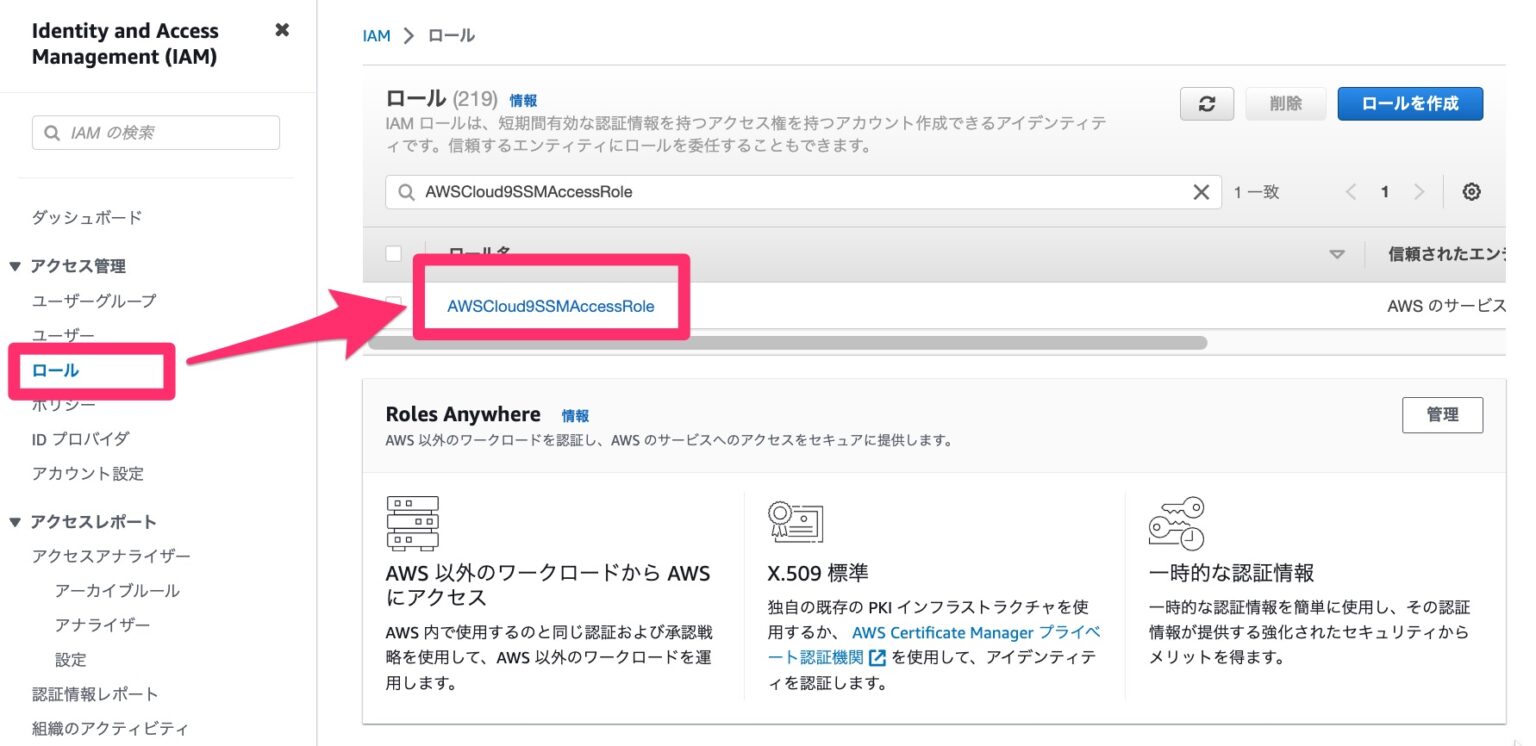Clear the role search text
The width and height of the screenshot is (1536, 746).
pyautogui.click(x=1201, y=192)
